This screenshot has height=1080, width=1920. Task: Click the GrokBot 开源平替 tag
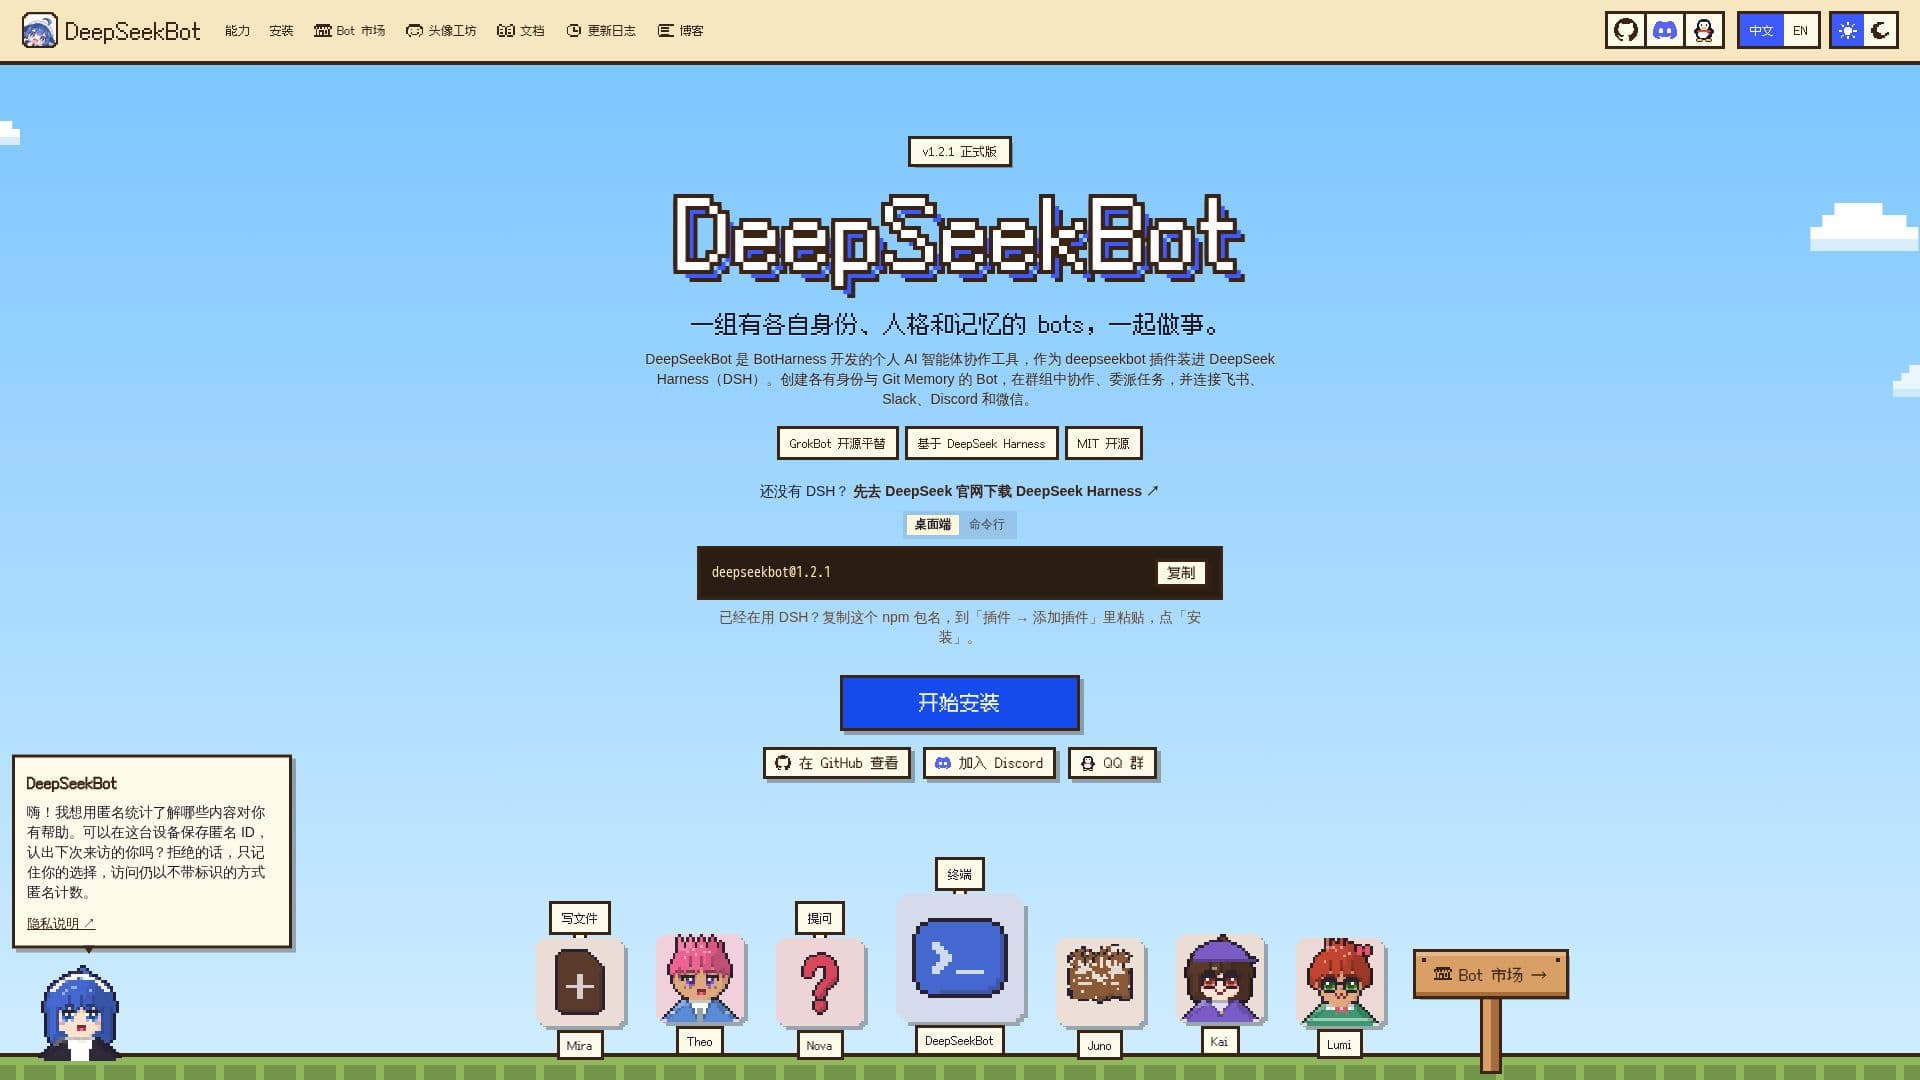pos(837,443)
